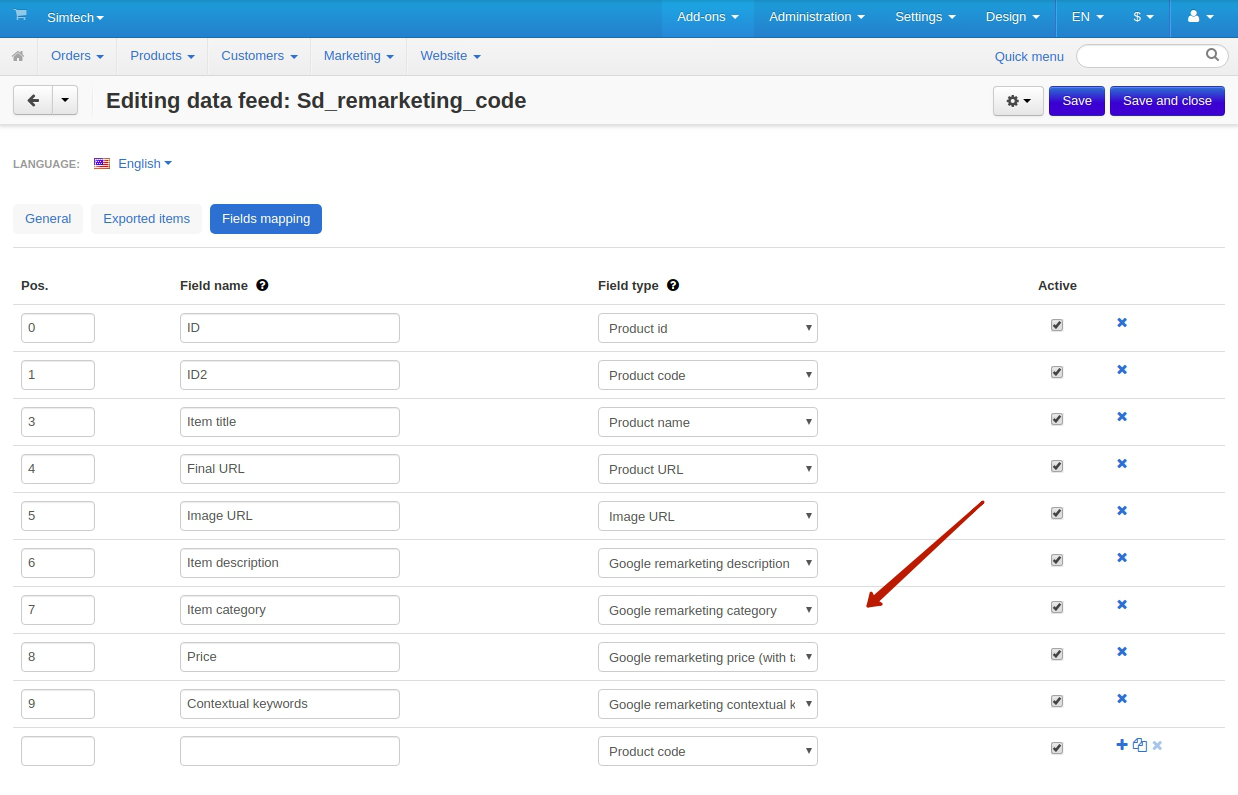This screenshot has height=795, width=1238.
Task: Add a new field row with plus icon
Action: tap(1122, 745)
